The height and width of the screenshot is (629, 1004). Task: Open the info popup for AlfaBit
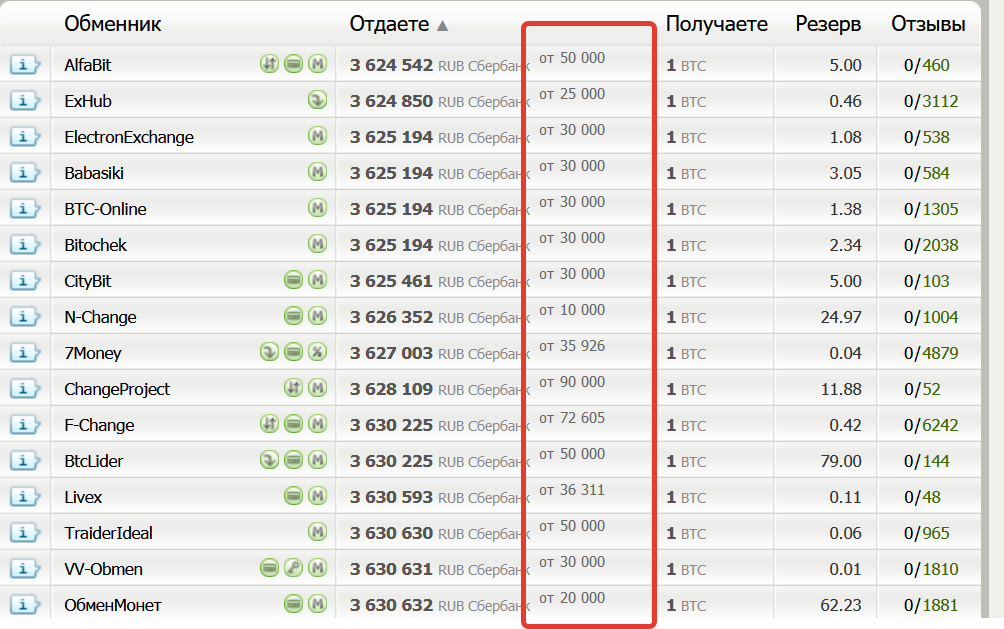tap(24, 64)
